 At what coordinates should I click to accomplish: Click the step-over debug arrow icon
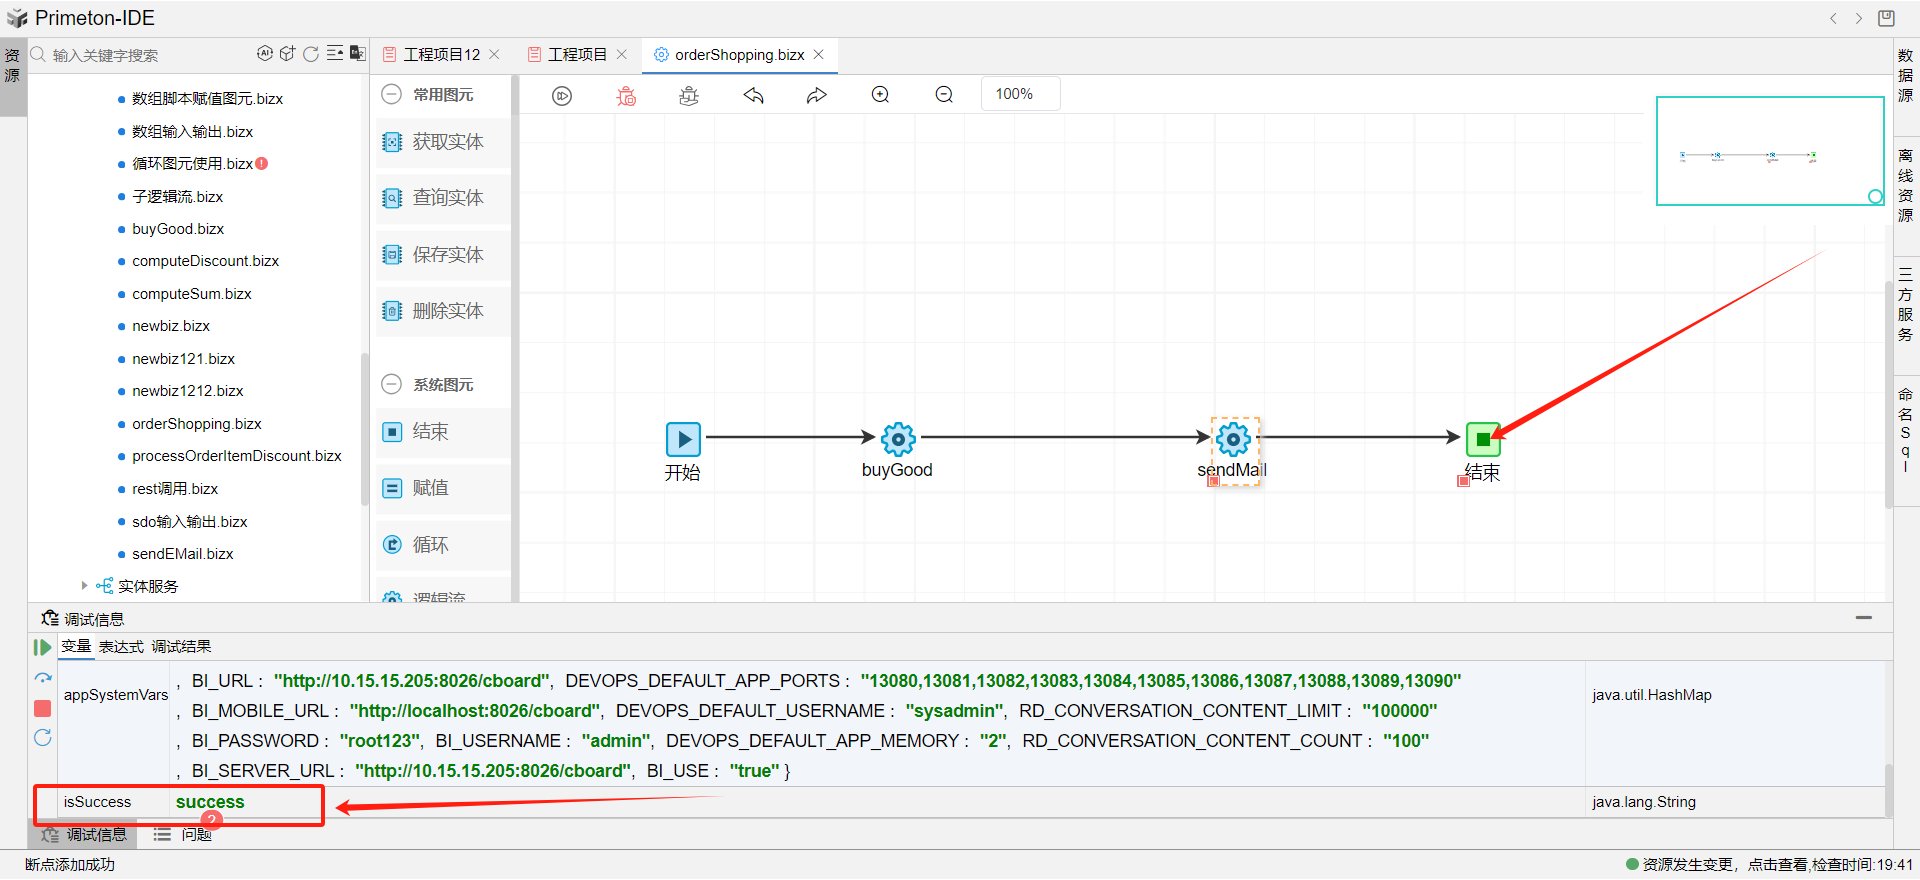pos(42,678)
